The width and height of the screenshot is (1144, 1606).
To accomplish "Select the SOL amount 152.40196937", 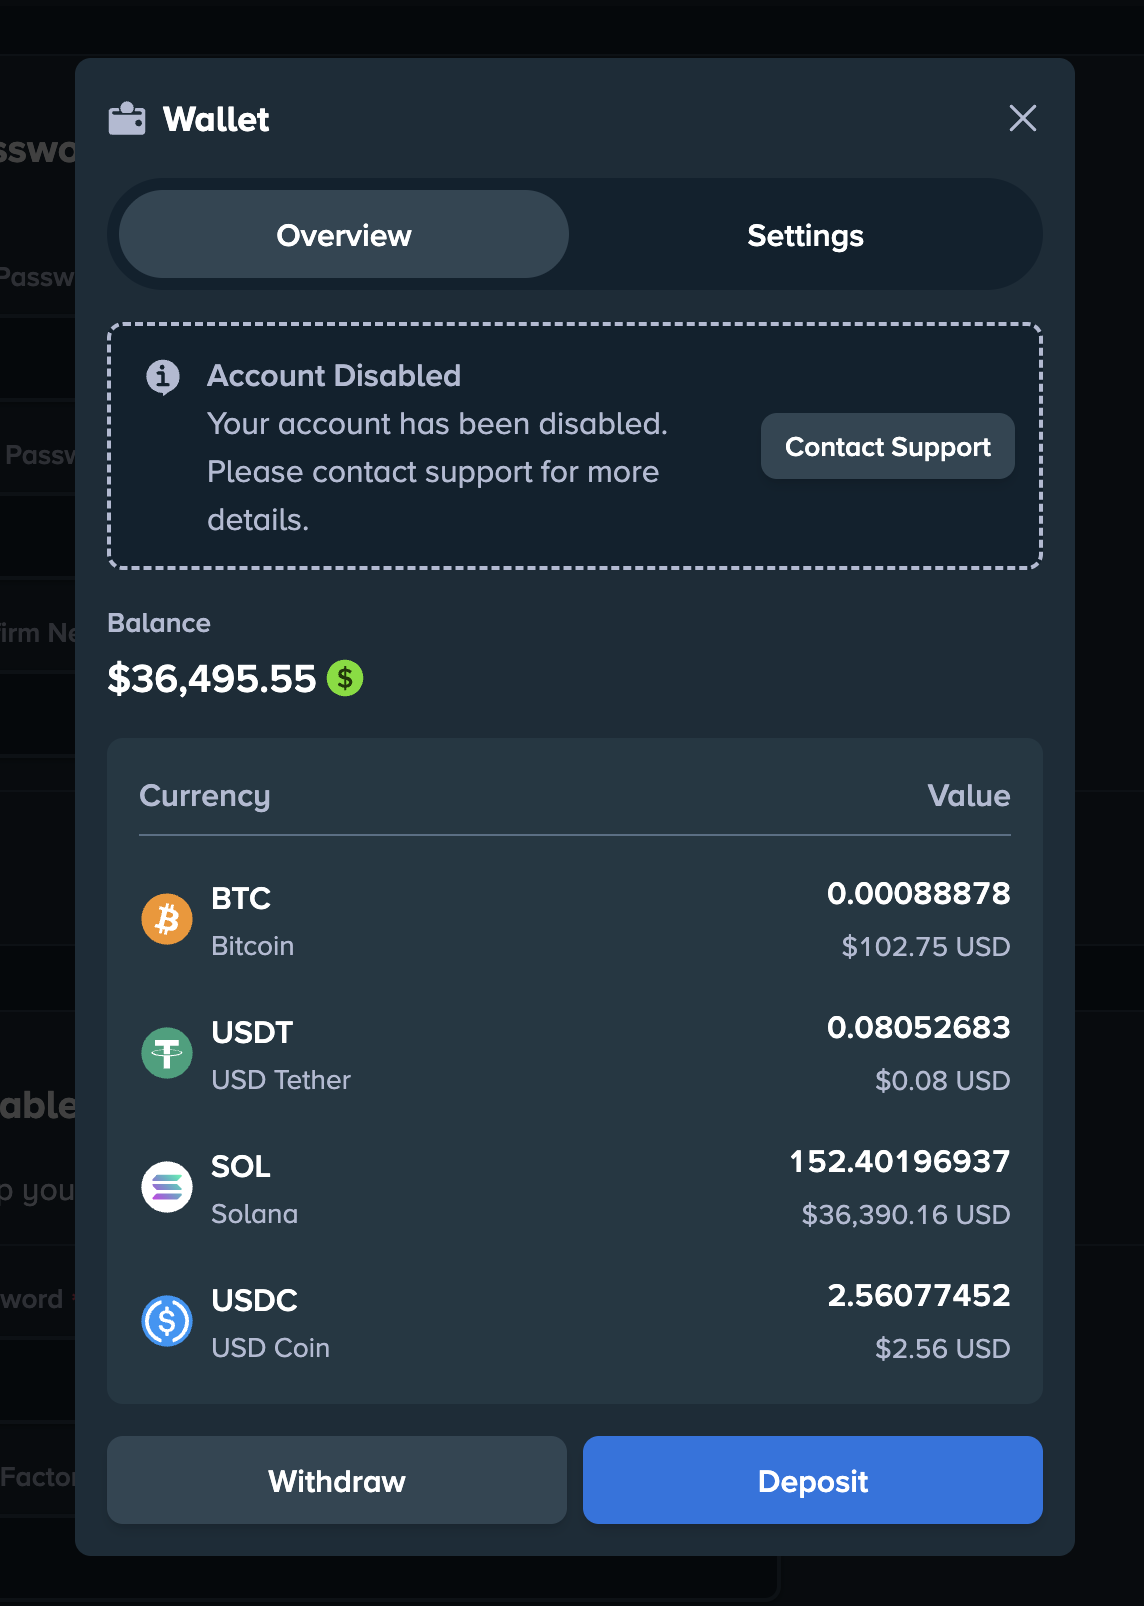I will [x=900, y=1162].
